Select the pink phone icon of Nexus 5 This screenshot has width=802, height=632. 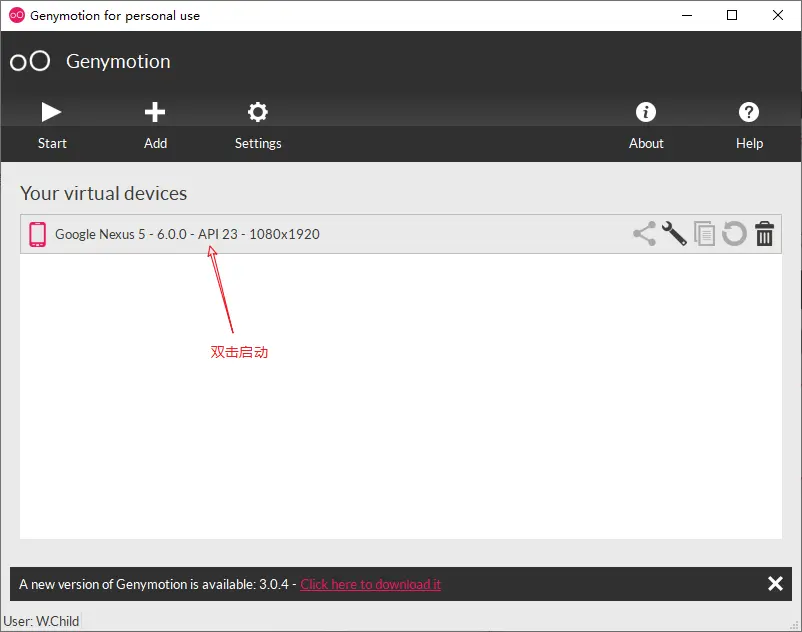[37, 234]
